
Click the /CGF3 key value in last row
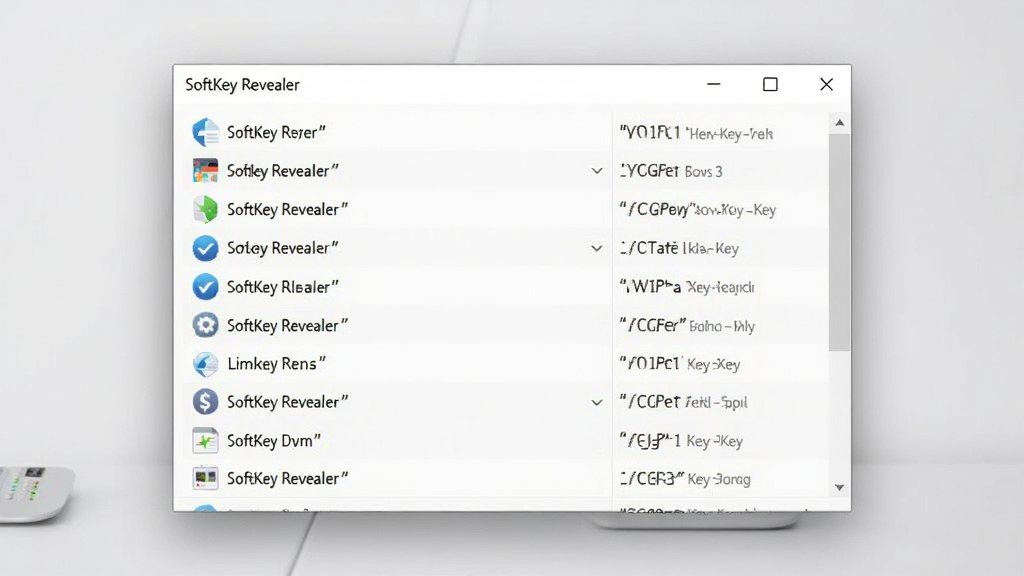point(685,479)
